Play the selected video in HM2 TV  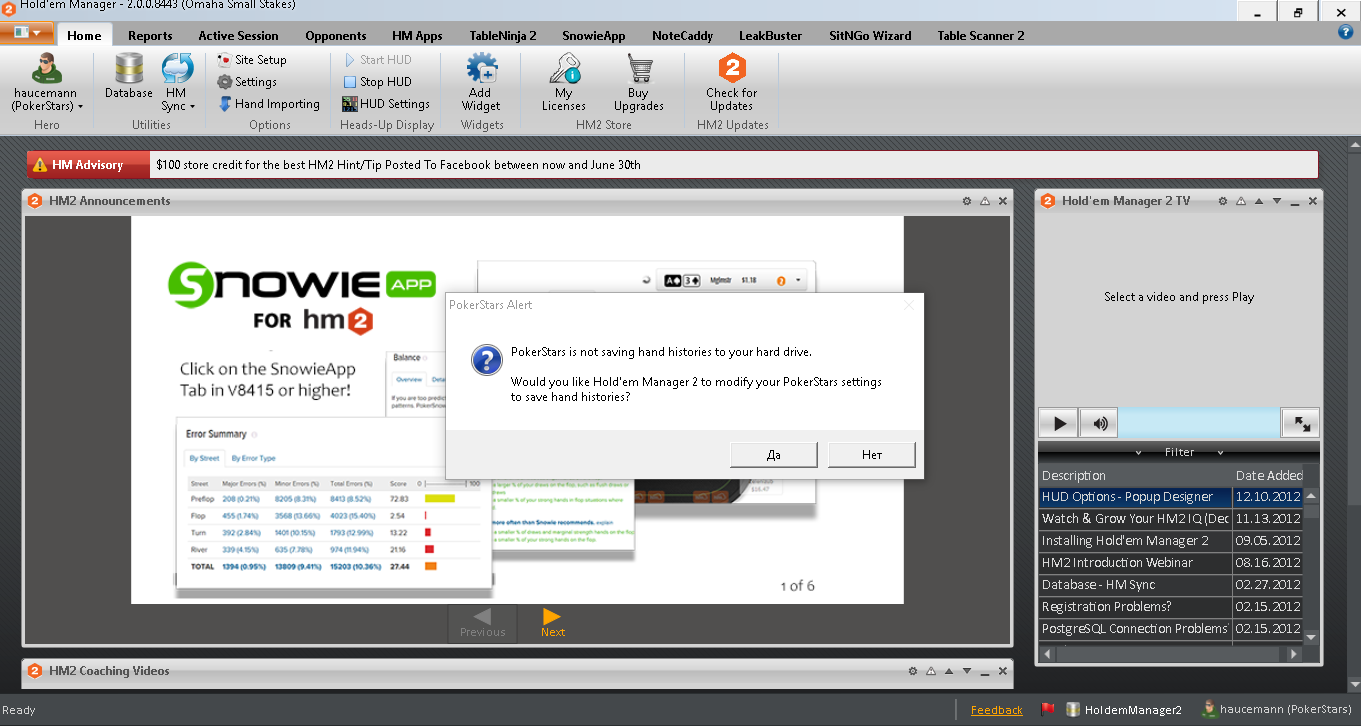tap(1059, 423)
